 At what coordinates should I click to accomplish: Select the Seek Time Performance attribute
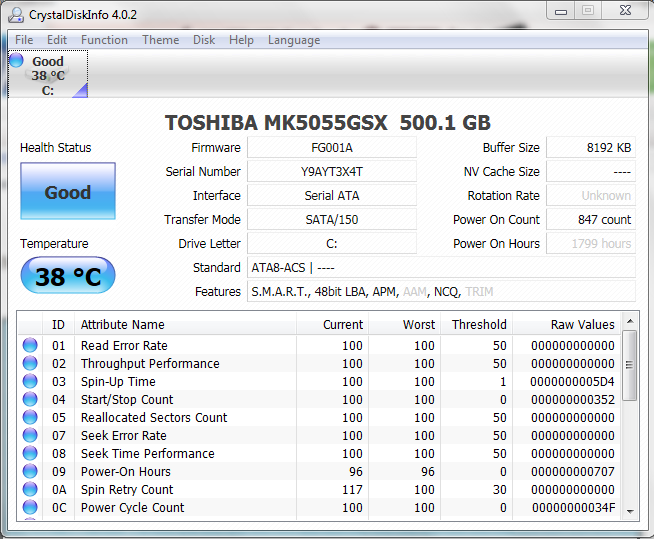(x=148, y=453)
